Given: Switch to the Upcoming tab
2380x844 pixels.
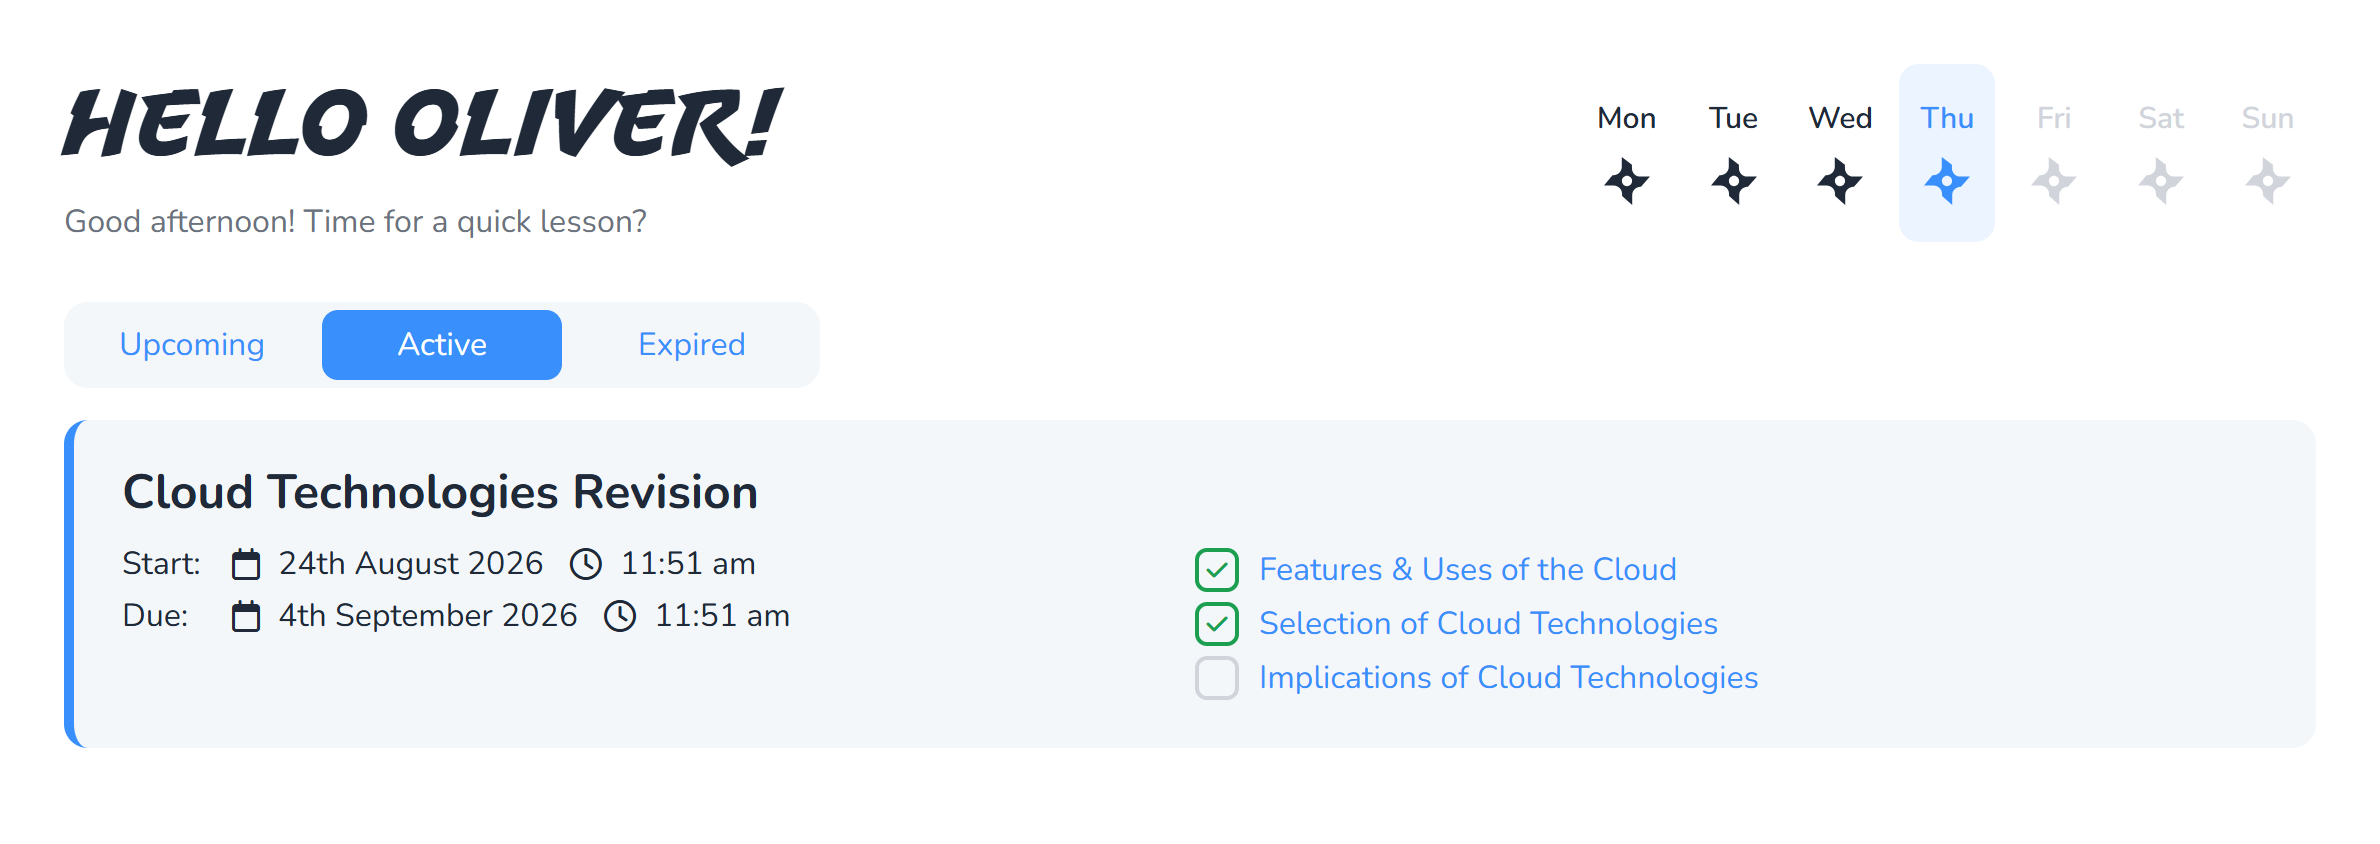Looking at the screenshot, I should [x=192, y=345].
